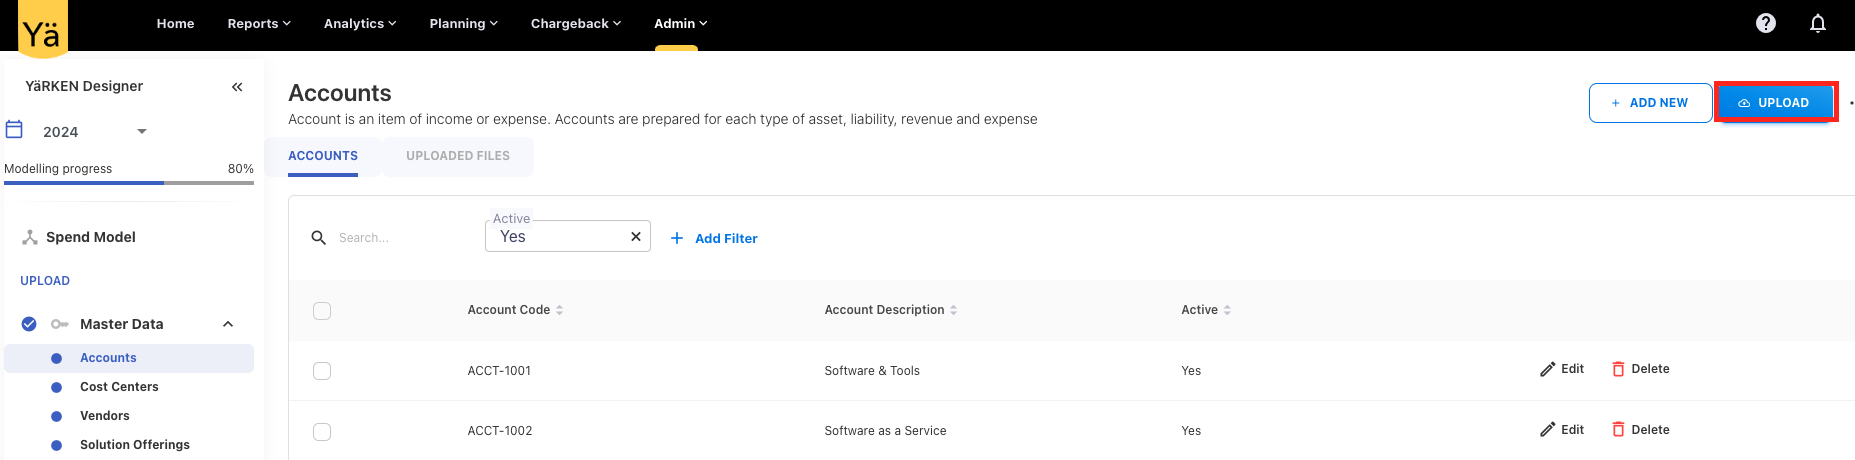Delete the ACCT-1002 account

click(x=1640, y=430)
